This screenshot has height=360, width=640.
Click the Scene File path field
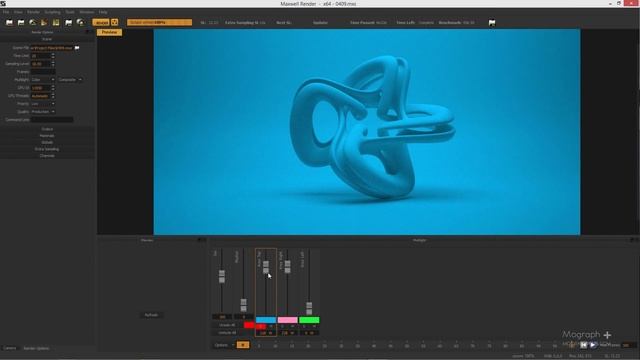click(x=52, y=48)
